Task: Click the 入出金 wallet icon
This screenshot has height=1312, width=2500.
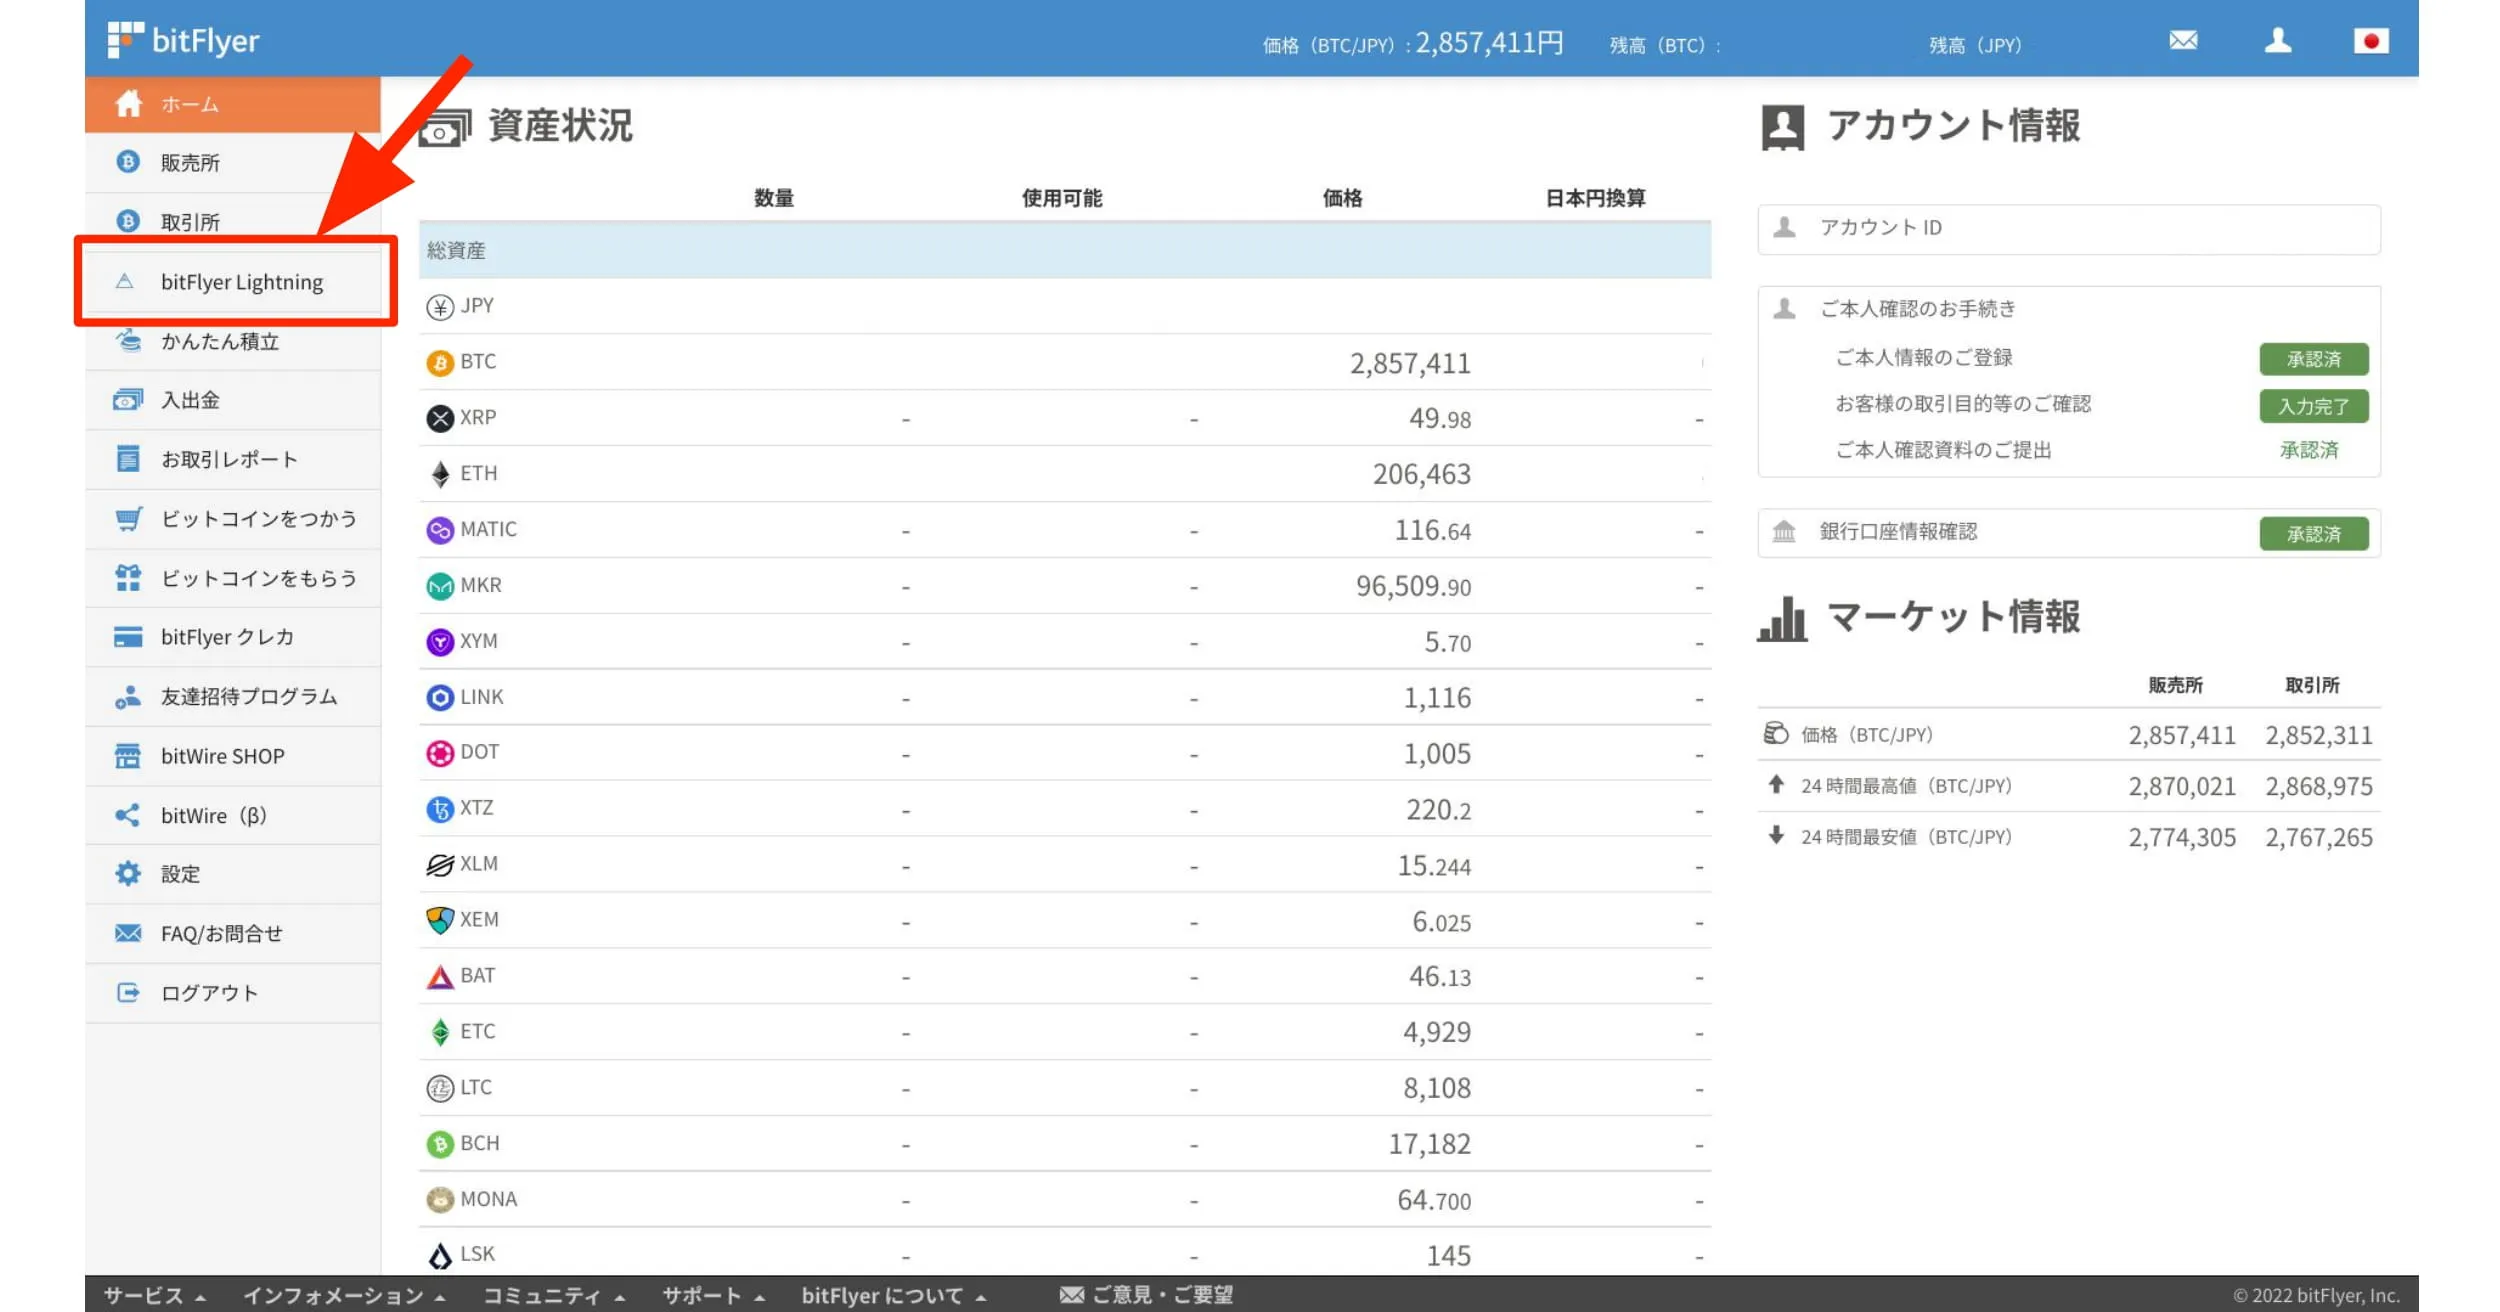Action: pyautogui.click(x=127, y=399)
